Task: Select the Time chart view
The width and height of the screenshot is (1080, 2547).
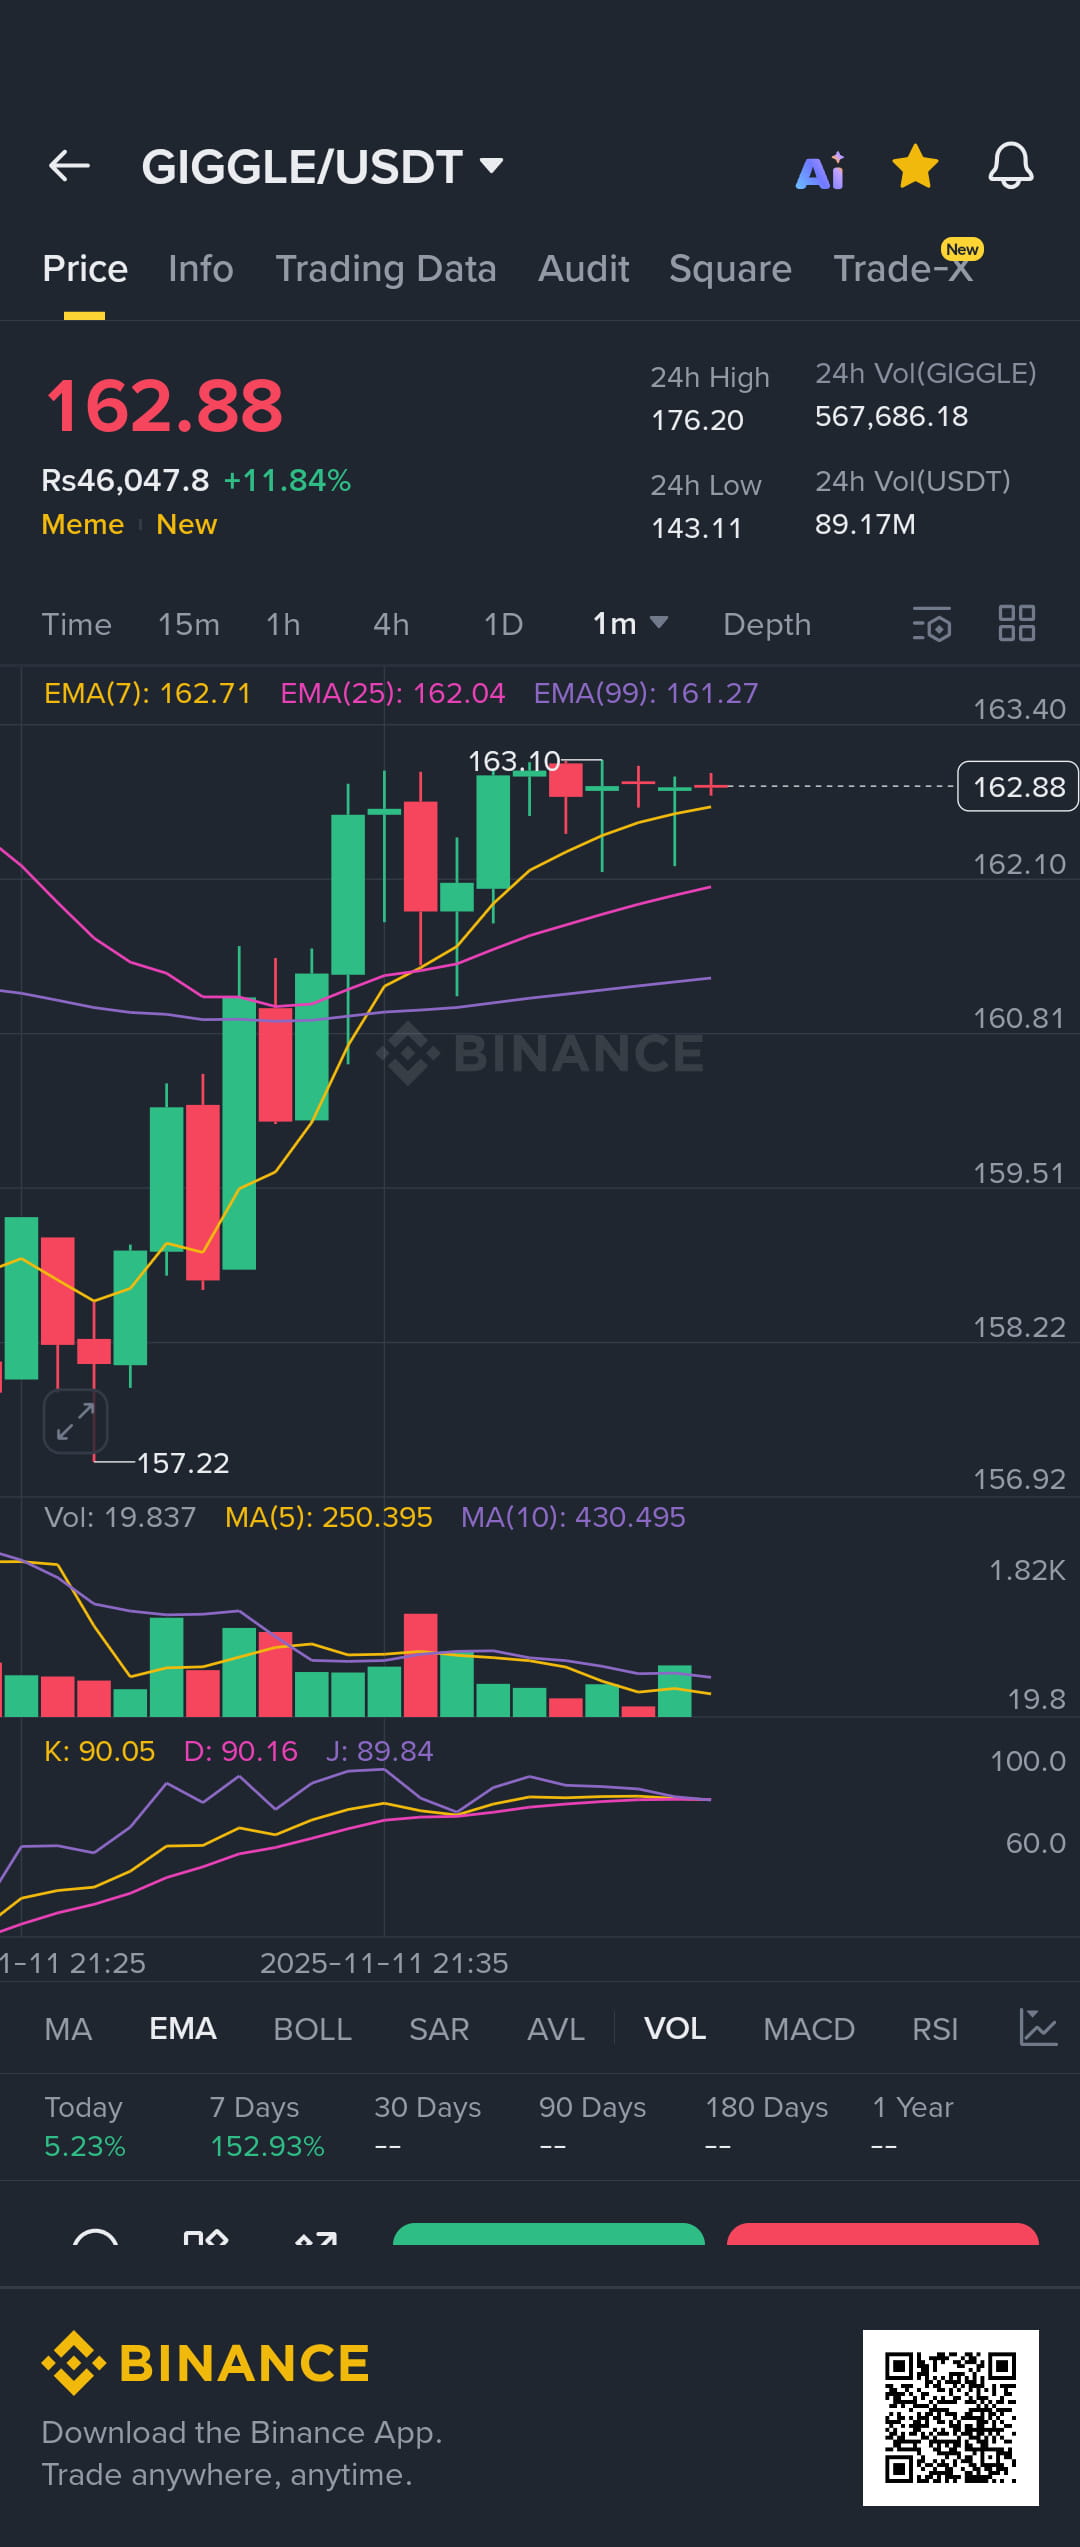Action: pos(77,625)
